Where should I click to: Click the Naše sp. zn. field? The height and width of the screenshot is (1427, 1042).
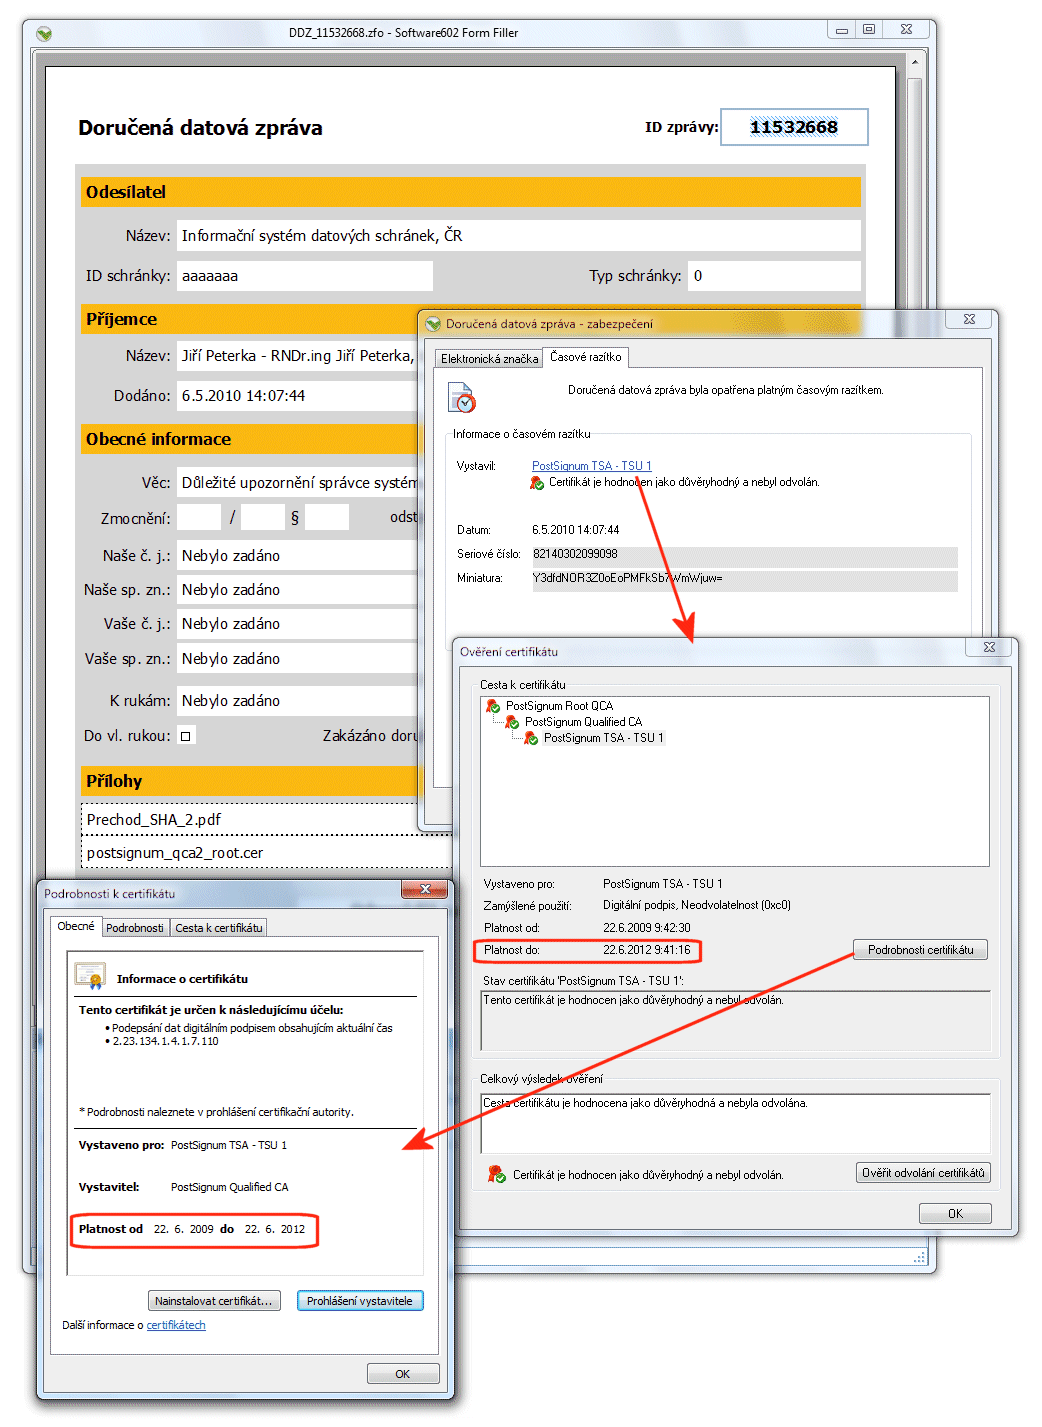(297, 590)
